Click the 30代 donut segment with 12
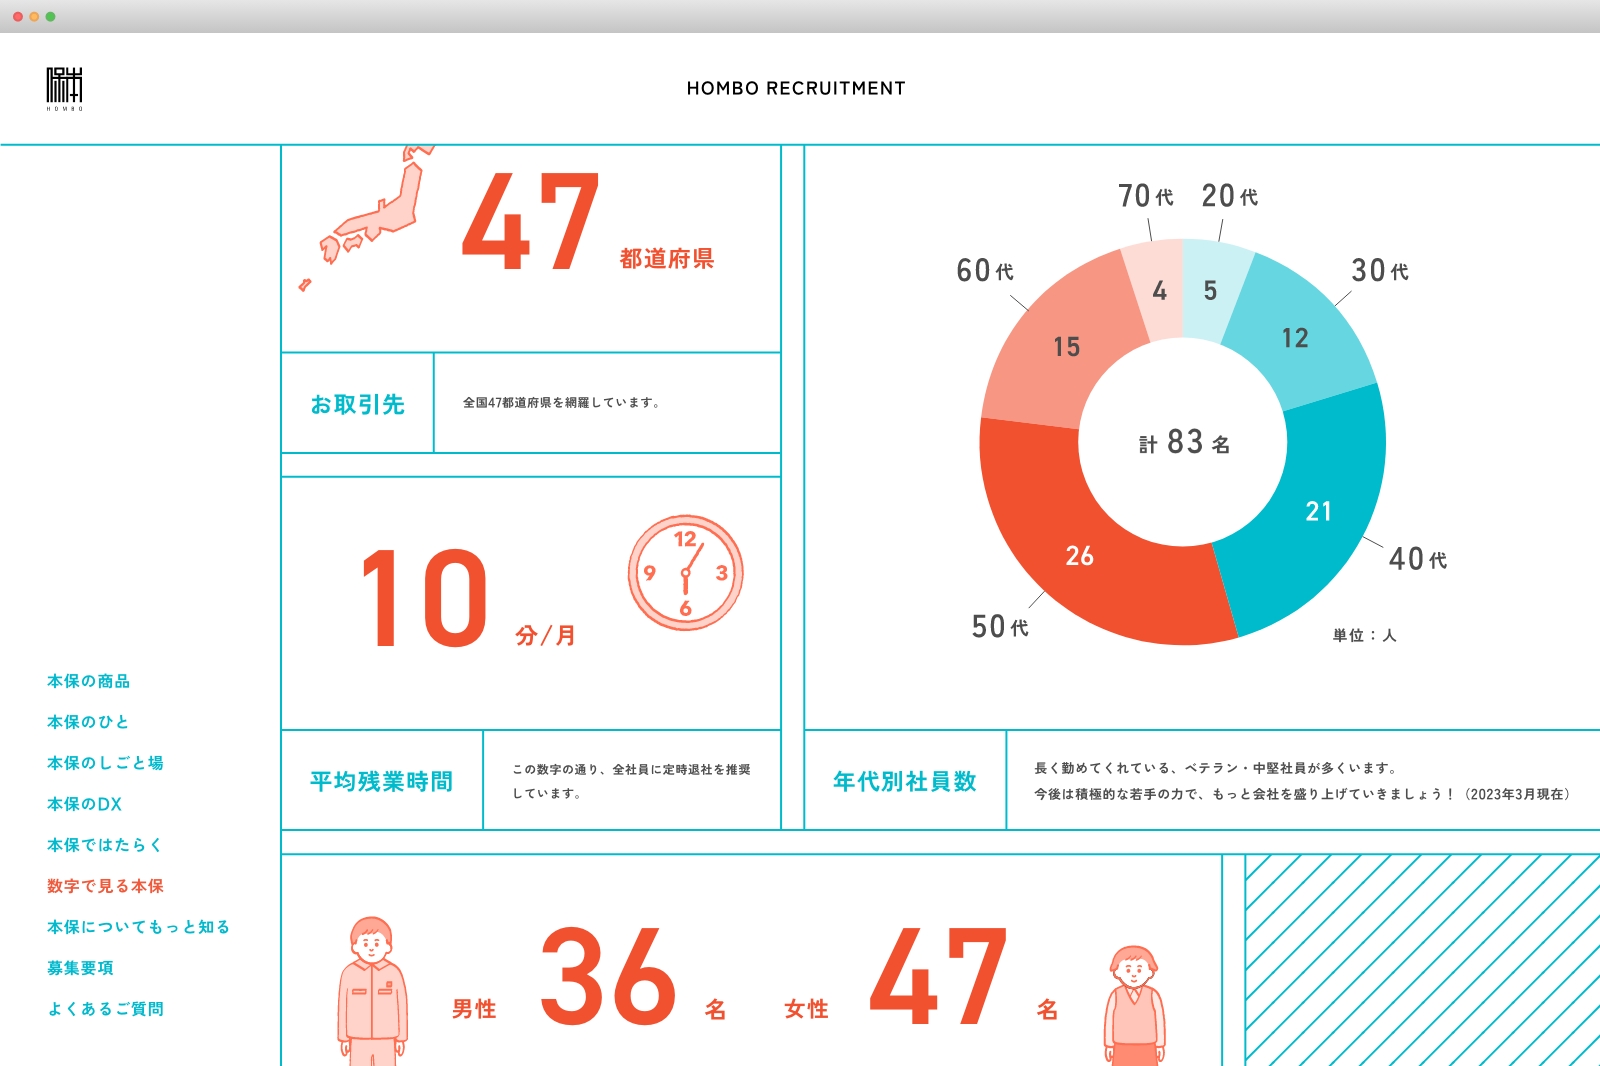 point(1295,338)
